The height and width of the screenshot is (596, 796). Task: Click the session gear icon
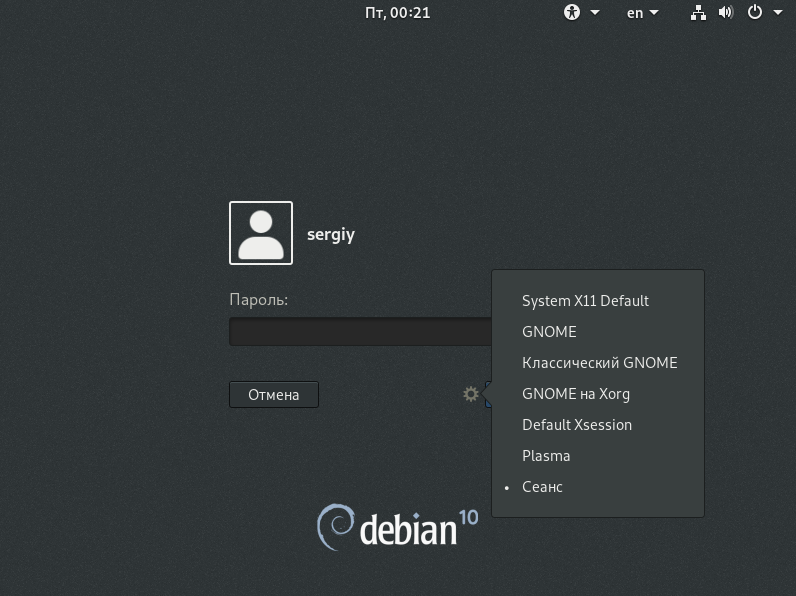471,394
